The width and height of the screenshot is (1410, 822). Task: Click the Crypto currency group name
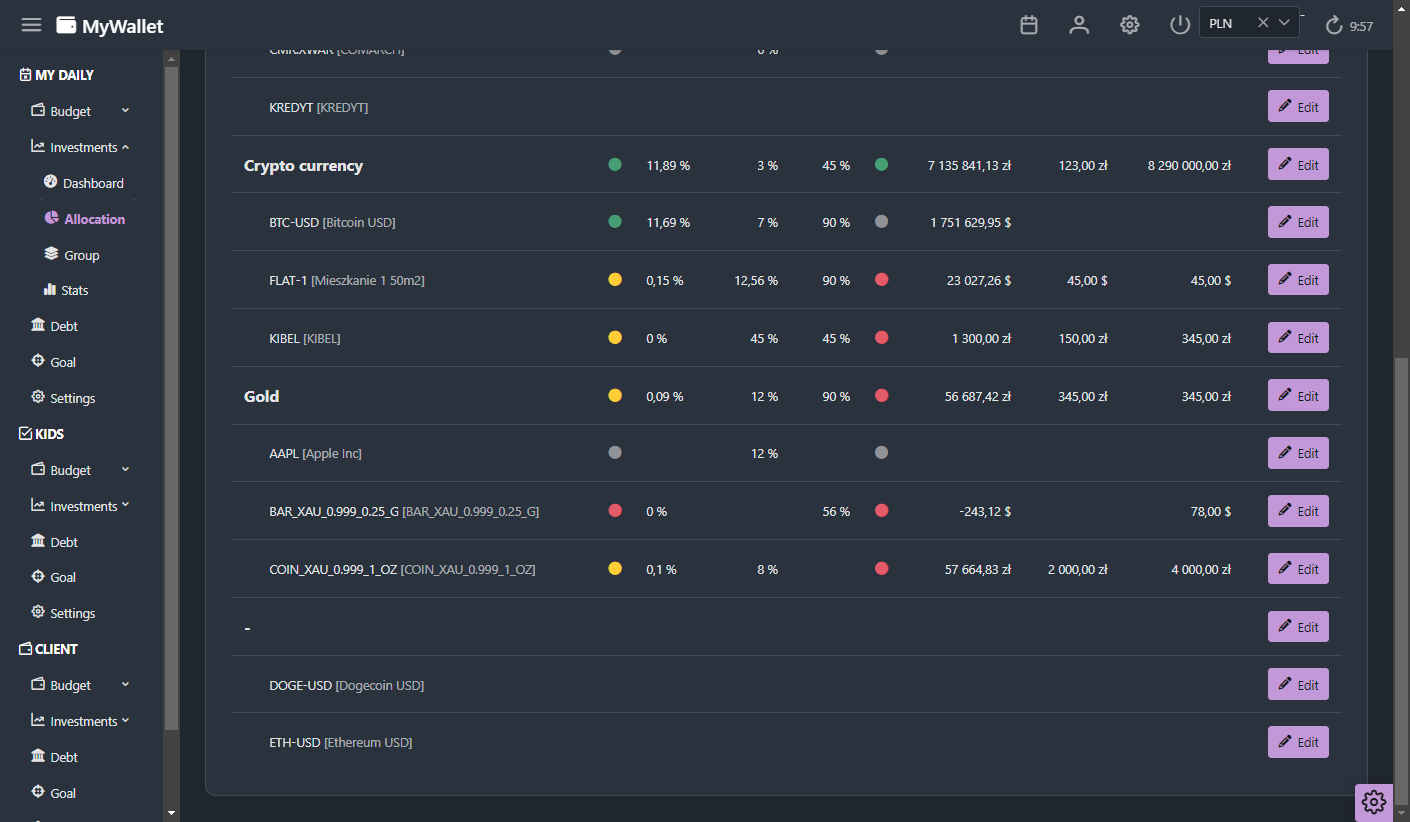point(303,166)
